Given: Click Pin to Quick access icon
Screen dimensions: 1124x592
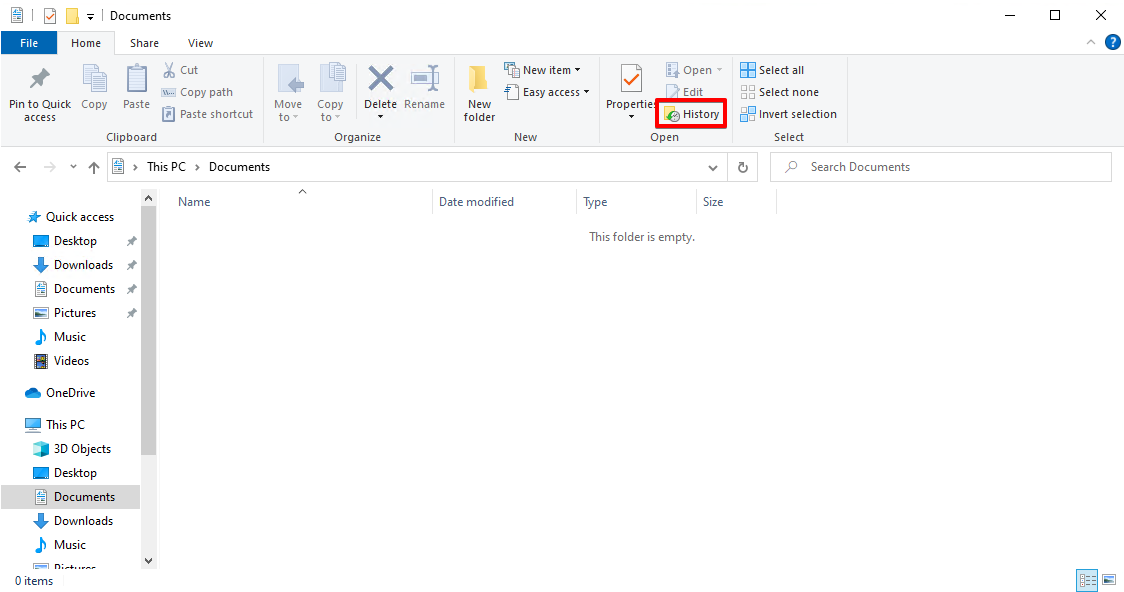Looking at the screenshot, I should tap(40, 93).
